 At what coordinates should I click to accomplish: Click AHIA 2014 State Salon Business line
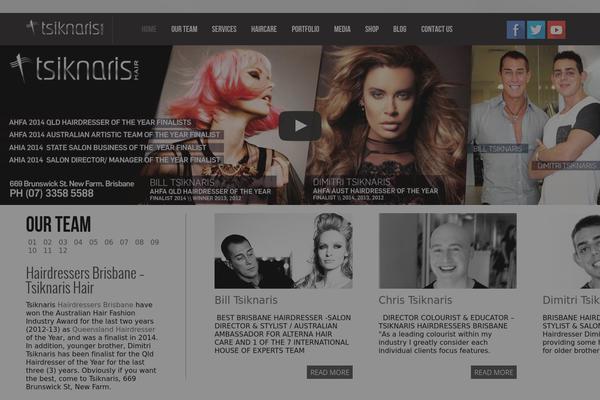coord(108,147)
